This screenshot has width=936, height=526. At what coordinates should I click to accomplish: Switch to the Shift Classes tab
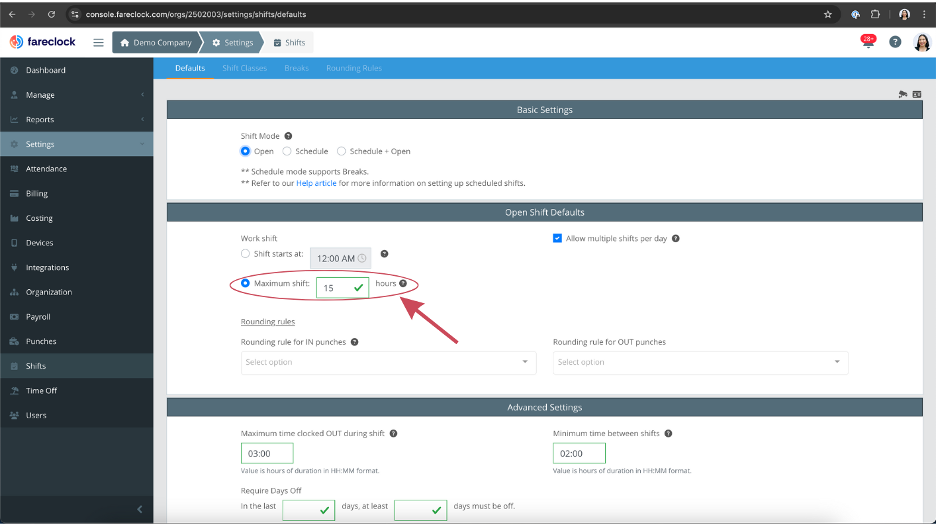pos(244,68)
